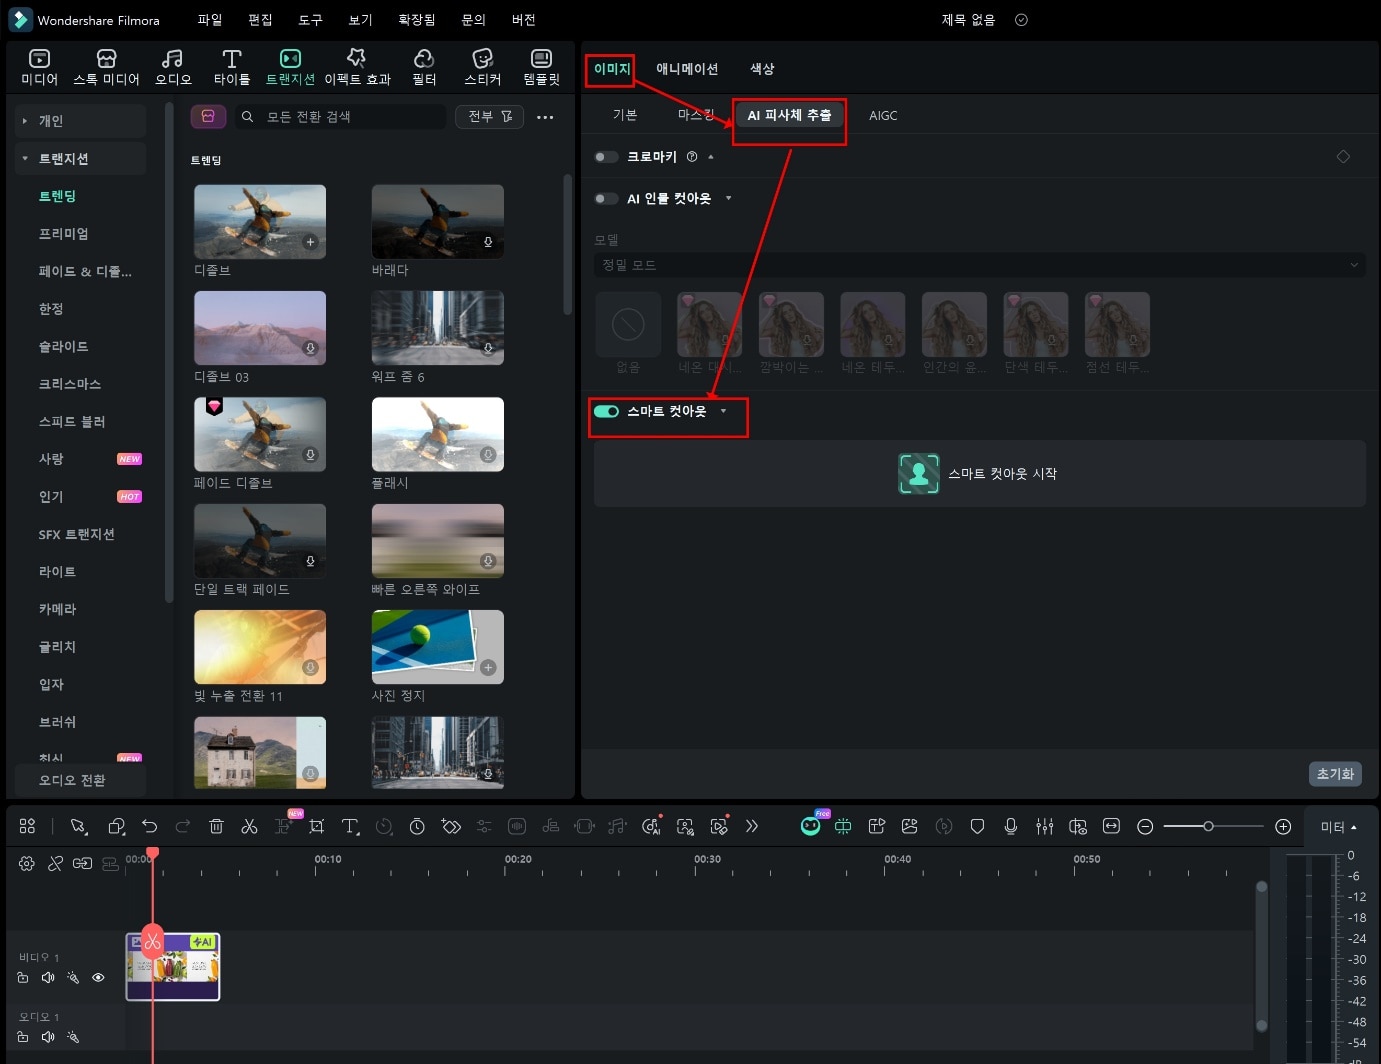This screenshot has height=1064, width=1381.
Task: Enable the 크로마키 toggle switch
Action: tap(606, 157)
